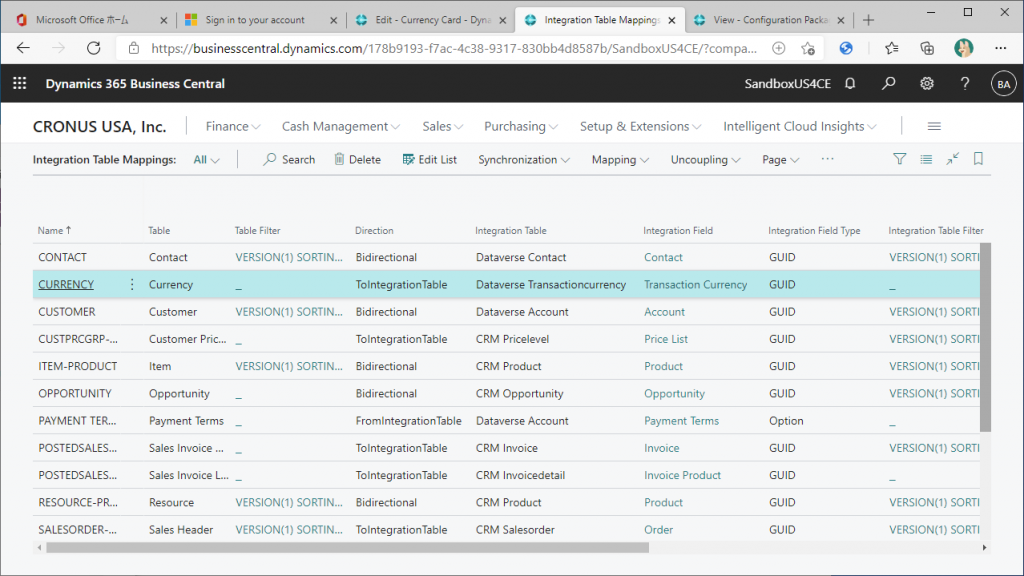
Task: Expand the Purchasing menu
Action: tap(520, 126)
